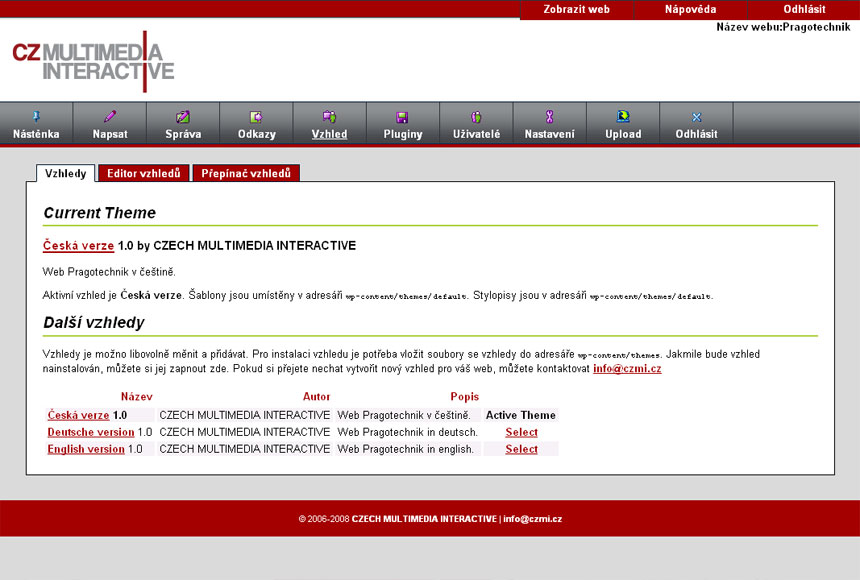The width and height of the screenshot is (860, 580).
Task: Switch to the Vzhledy tab
Action: click(x=66, y=173)
